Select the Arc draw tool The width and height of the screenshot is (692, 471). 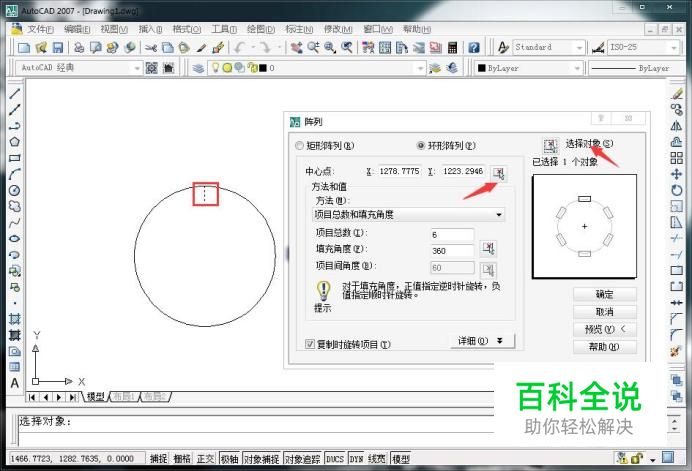pyautogui.click(x=15, y=174)
